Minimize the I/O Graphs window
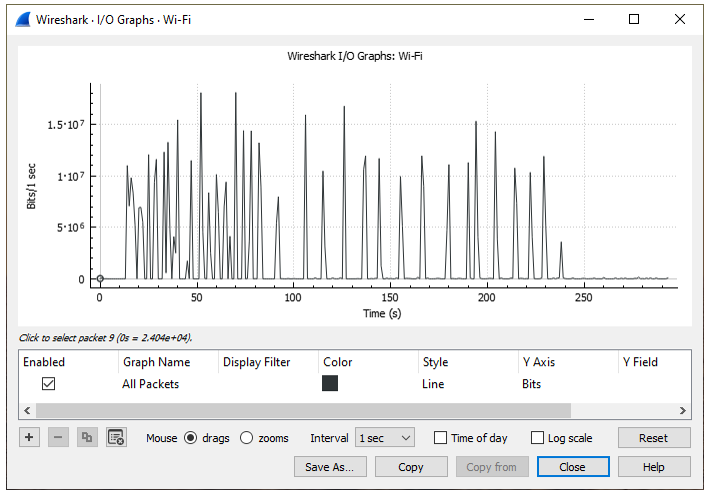The image size is (708, 495). [x=589, y=19]
